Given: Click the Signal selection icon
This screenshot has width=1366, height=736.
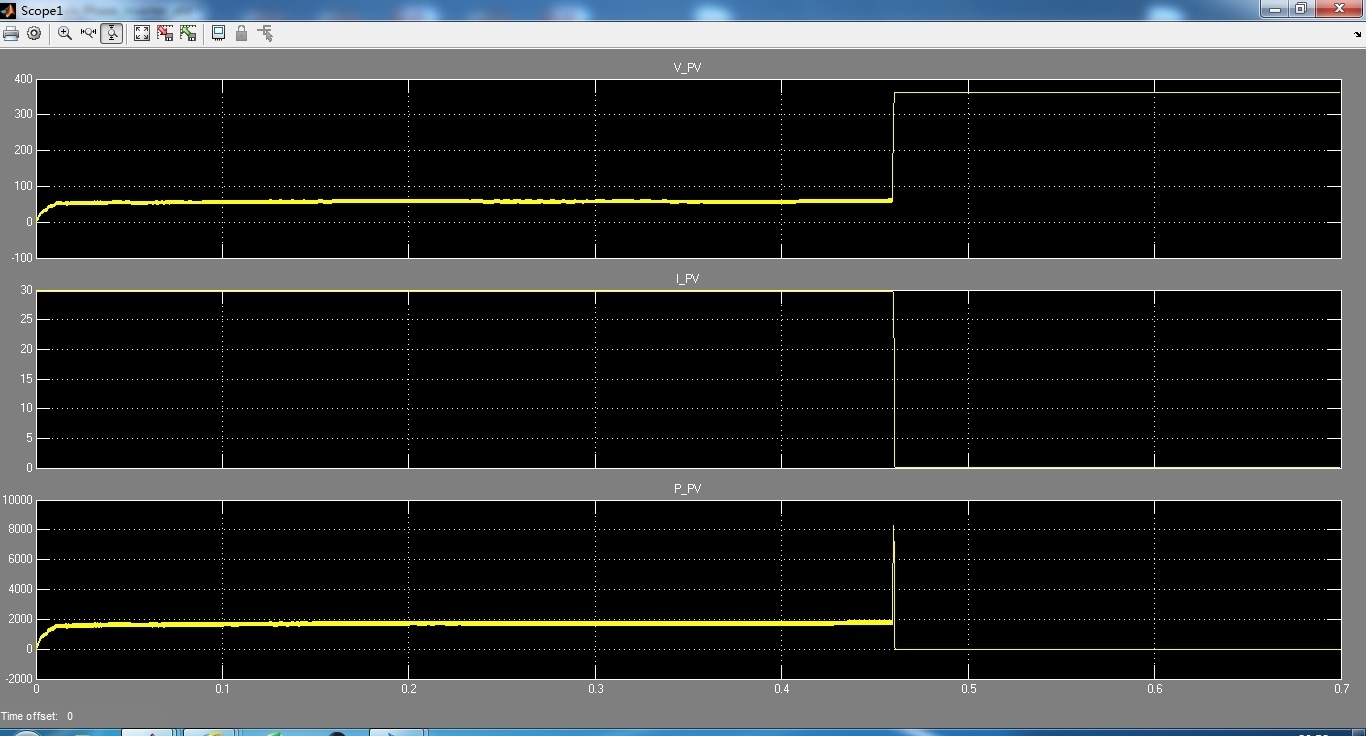Looking at the screenshot, I should 265,33.
